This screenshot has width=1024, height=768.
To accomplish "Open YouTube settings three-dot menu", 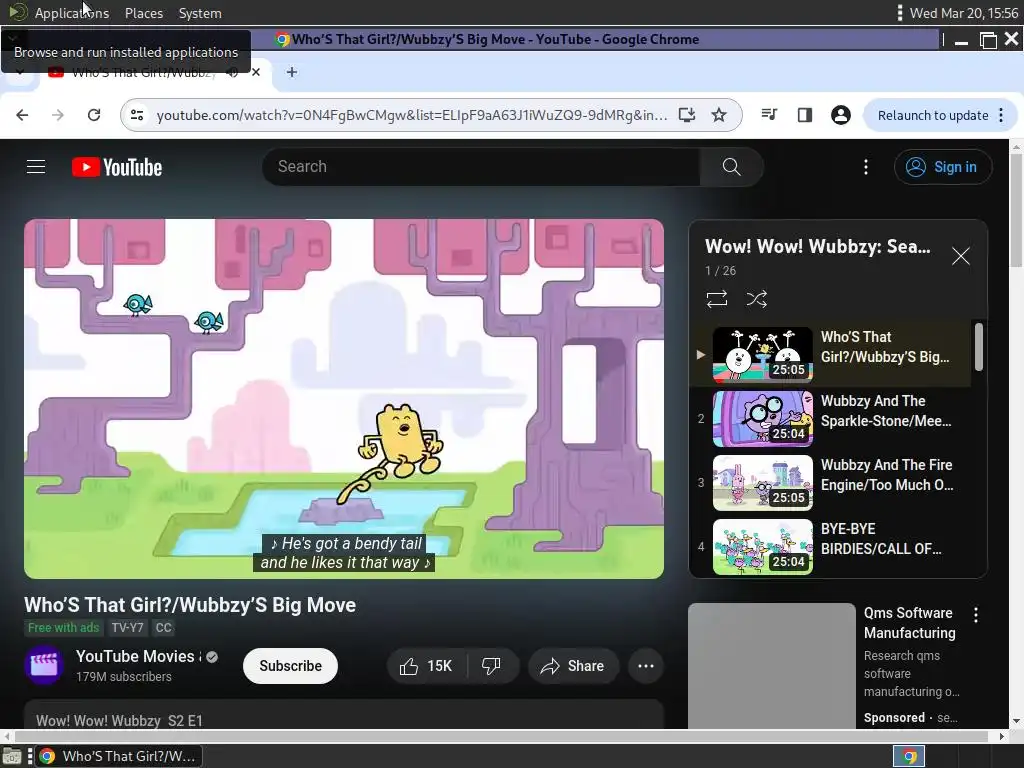I will click(866, 167).
